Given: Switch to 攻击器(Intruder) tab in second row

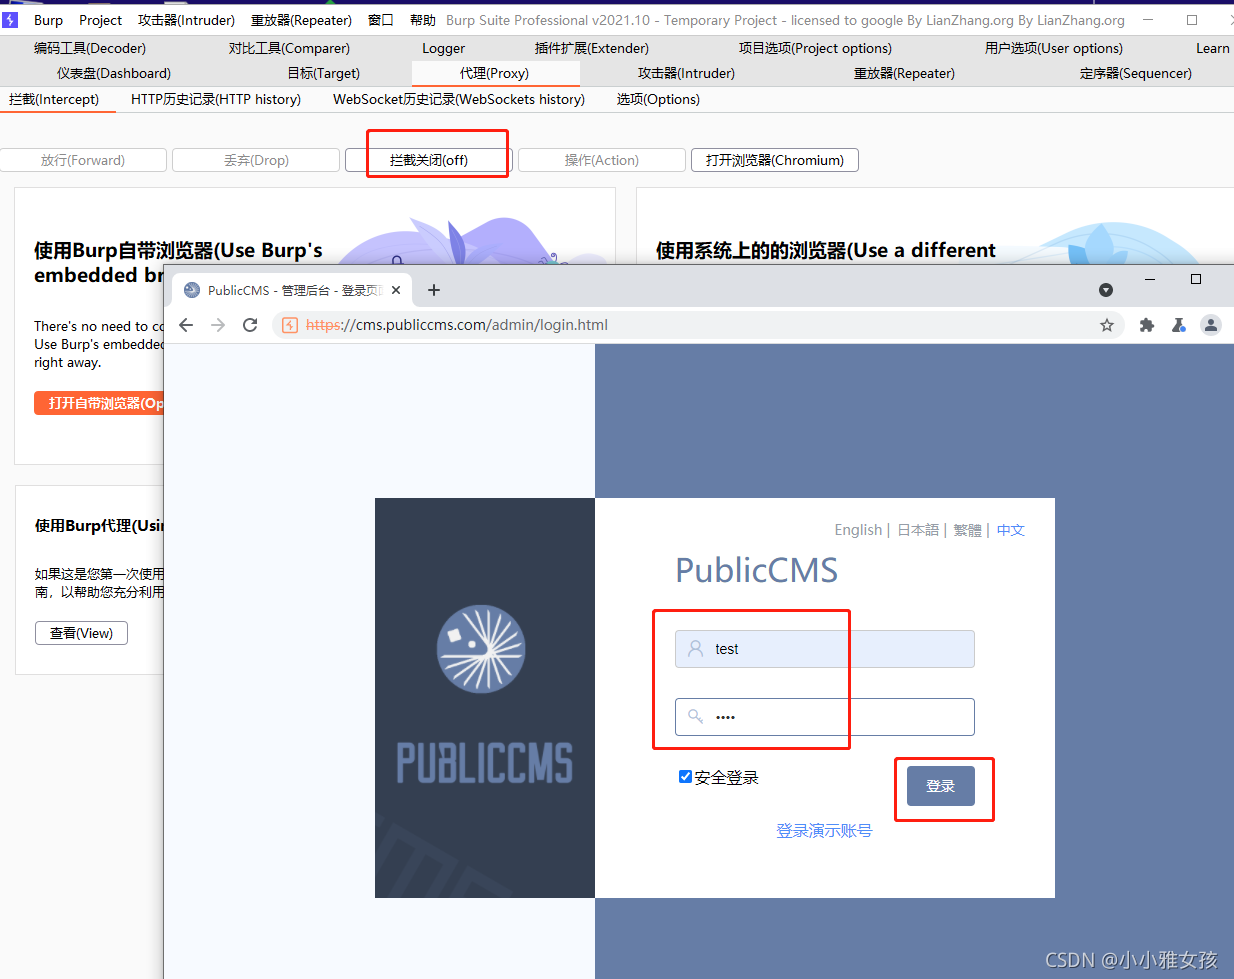Looking at the screenshot, I should point(686,73).
